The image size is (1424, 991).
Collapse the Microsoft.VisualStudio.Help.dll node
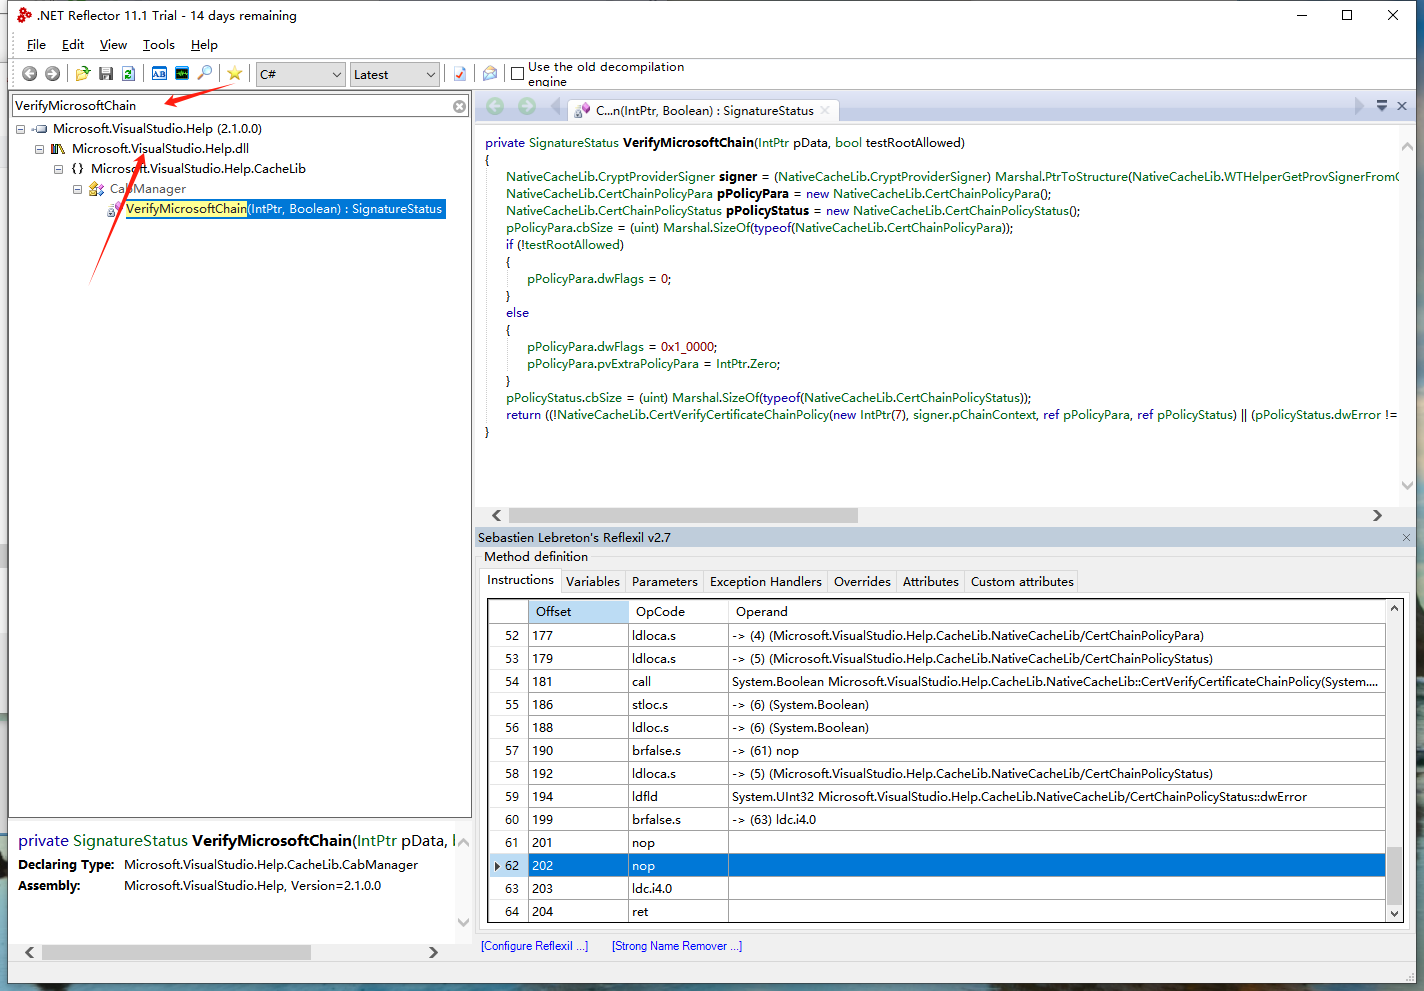[x=39, y=149]
